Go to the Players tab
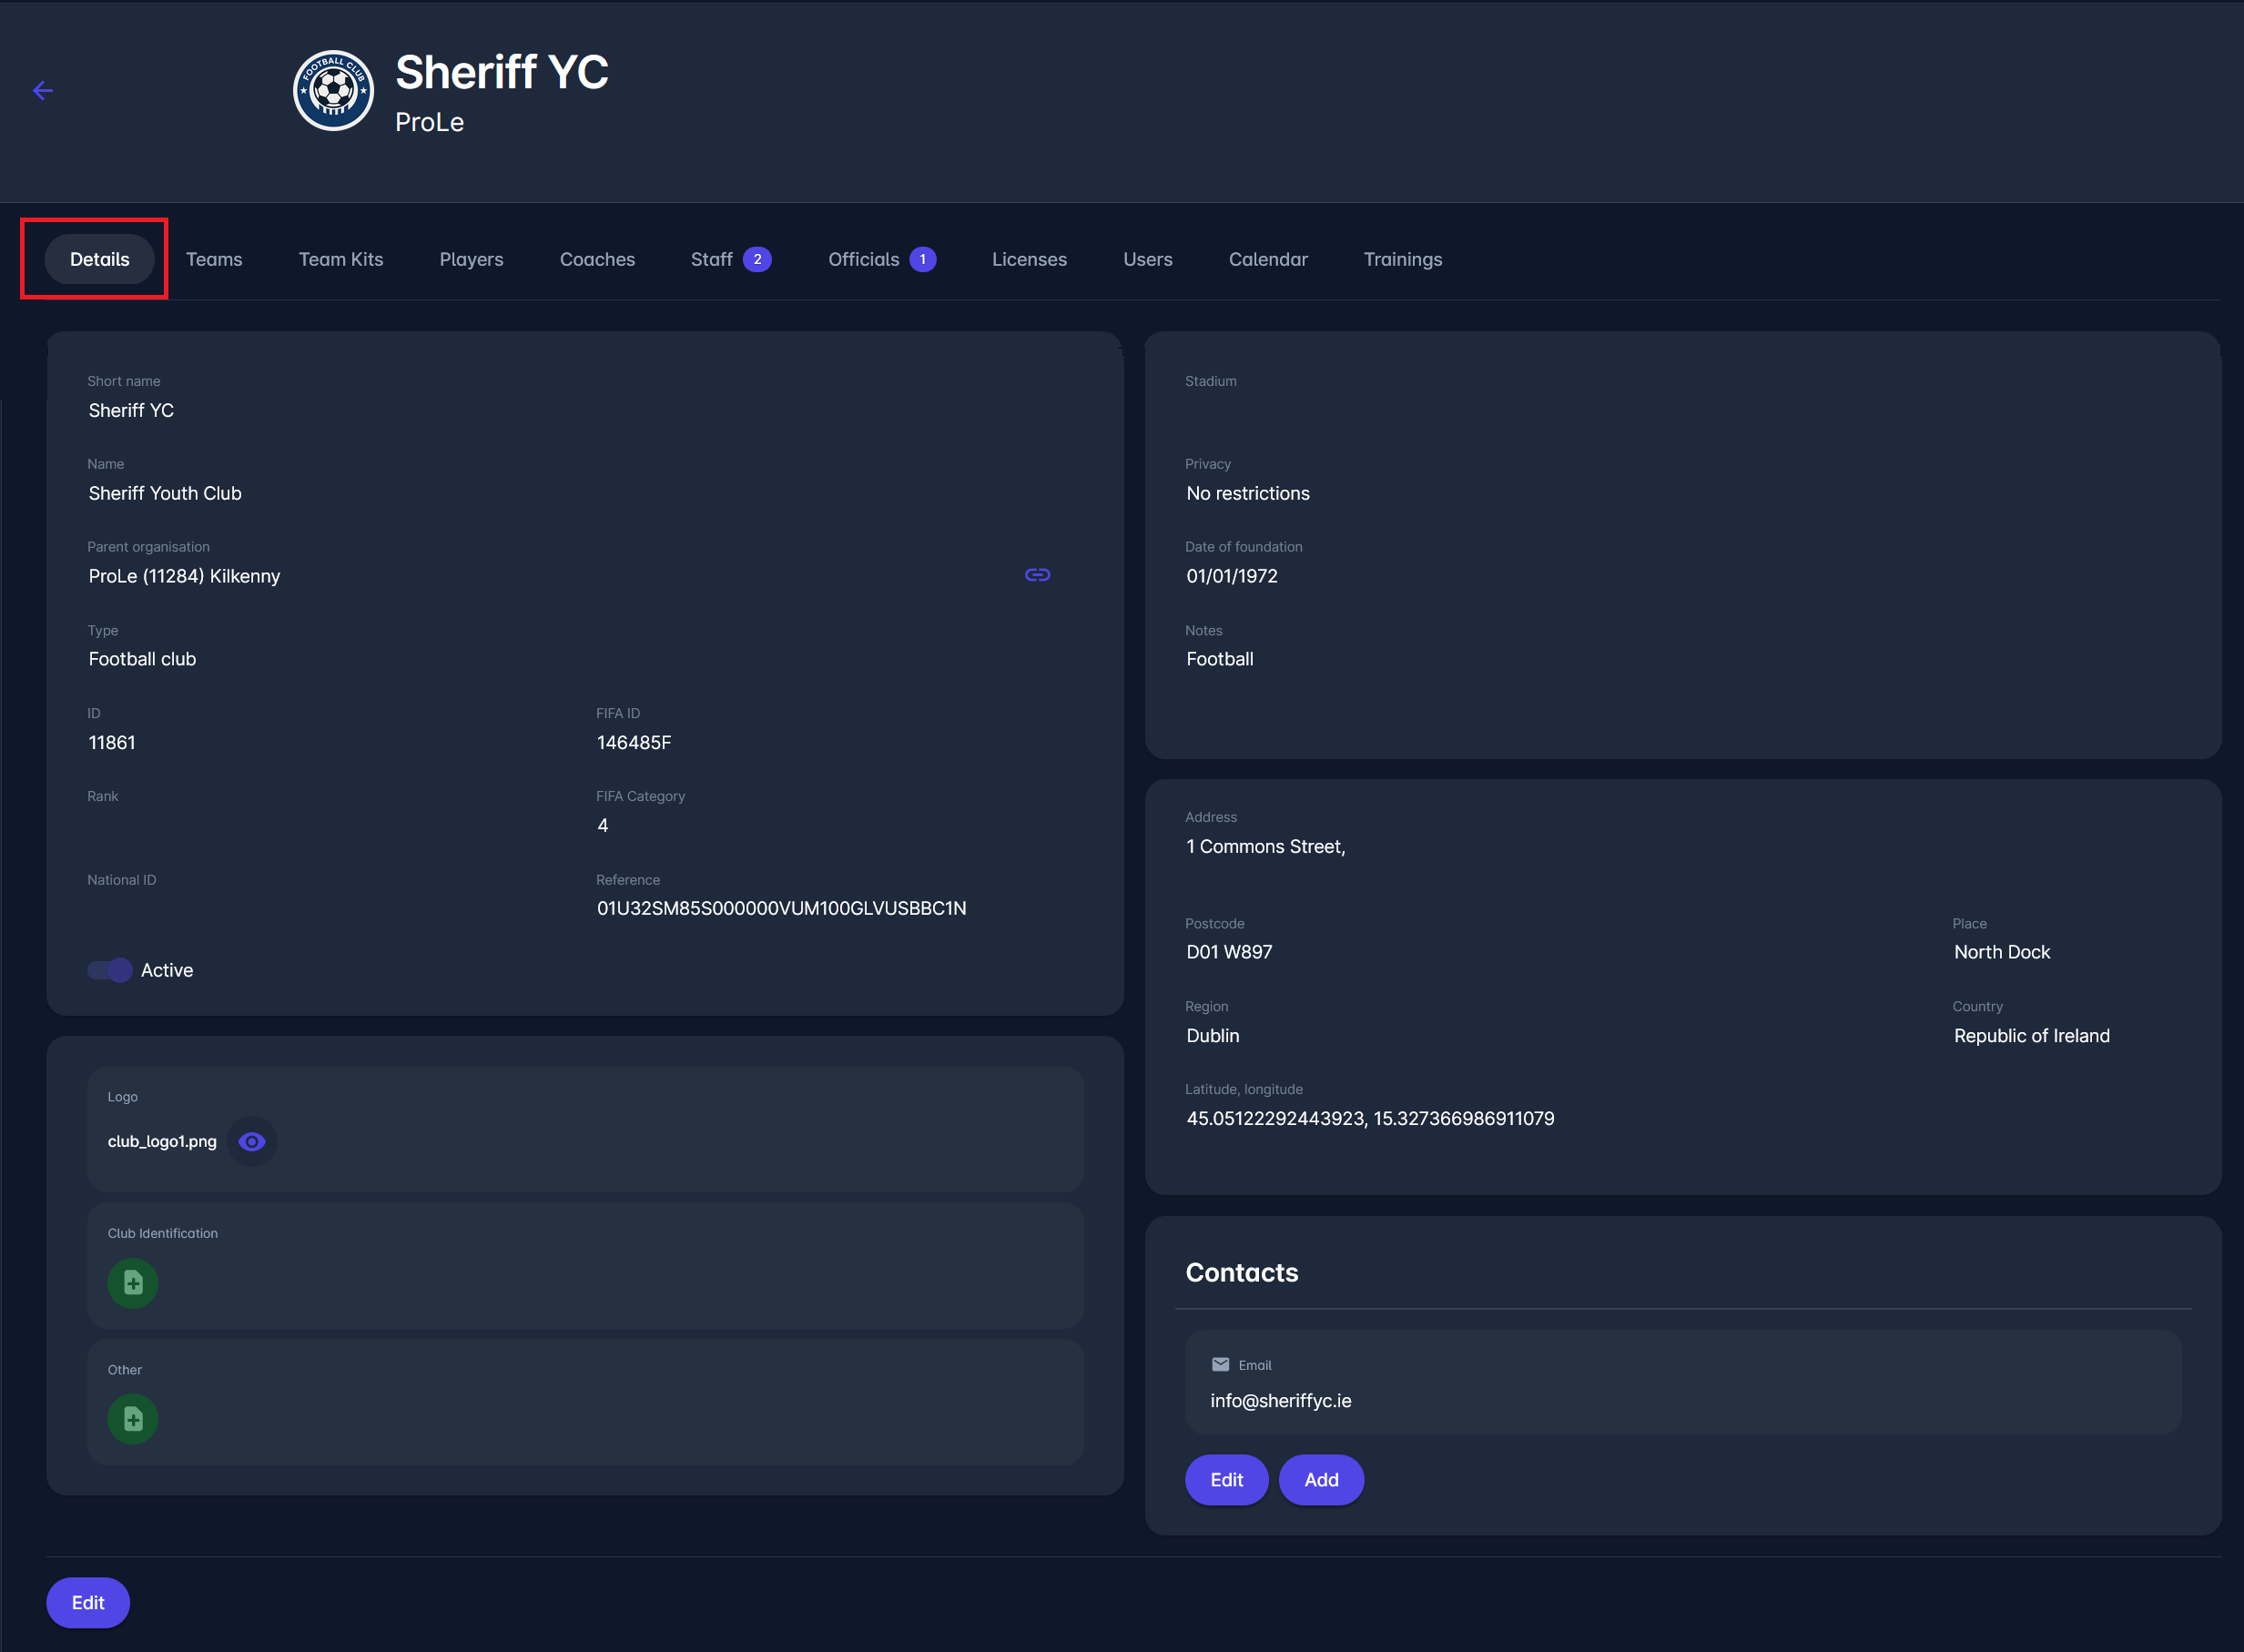The height and width of the screenshot is (1652, 2244). [x=471, y=260]
